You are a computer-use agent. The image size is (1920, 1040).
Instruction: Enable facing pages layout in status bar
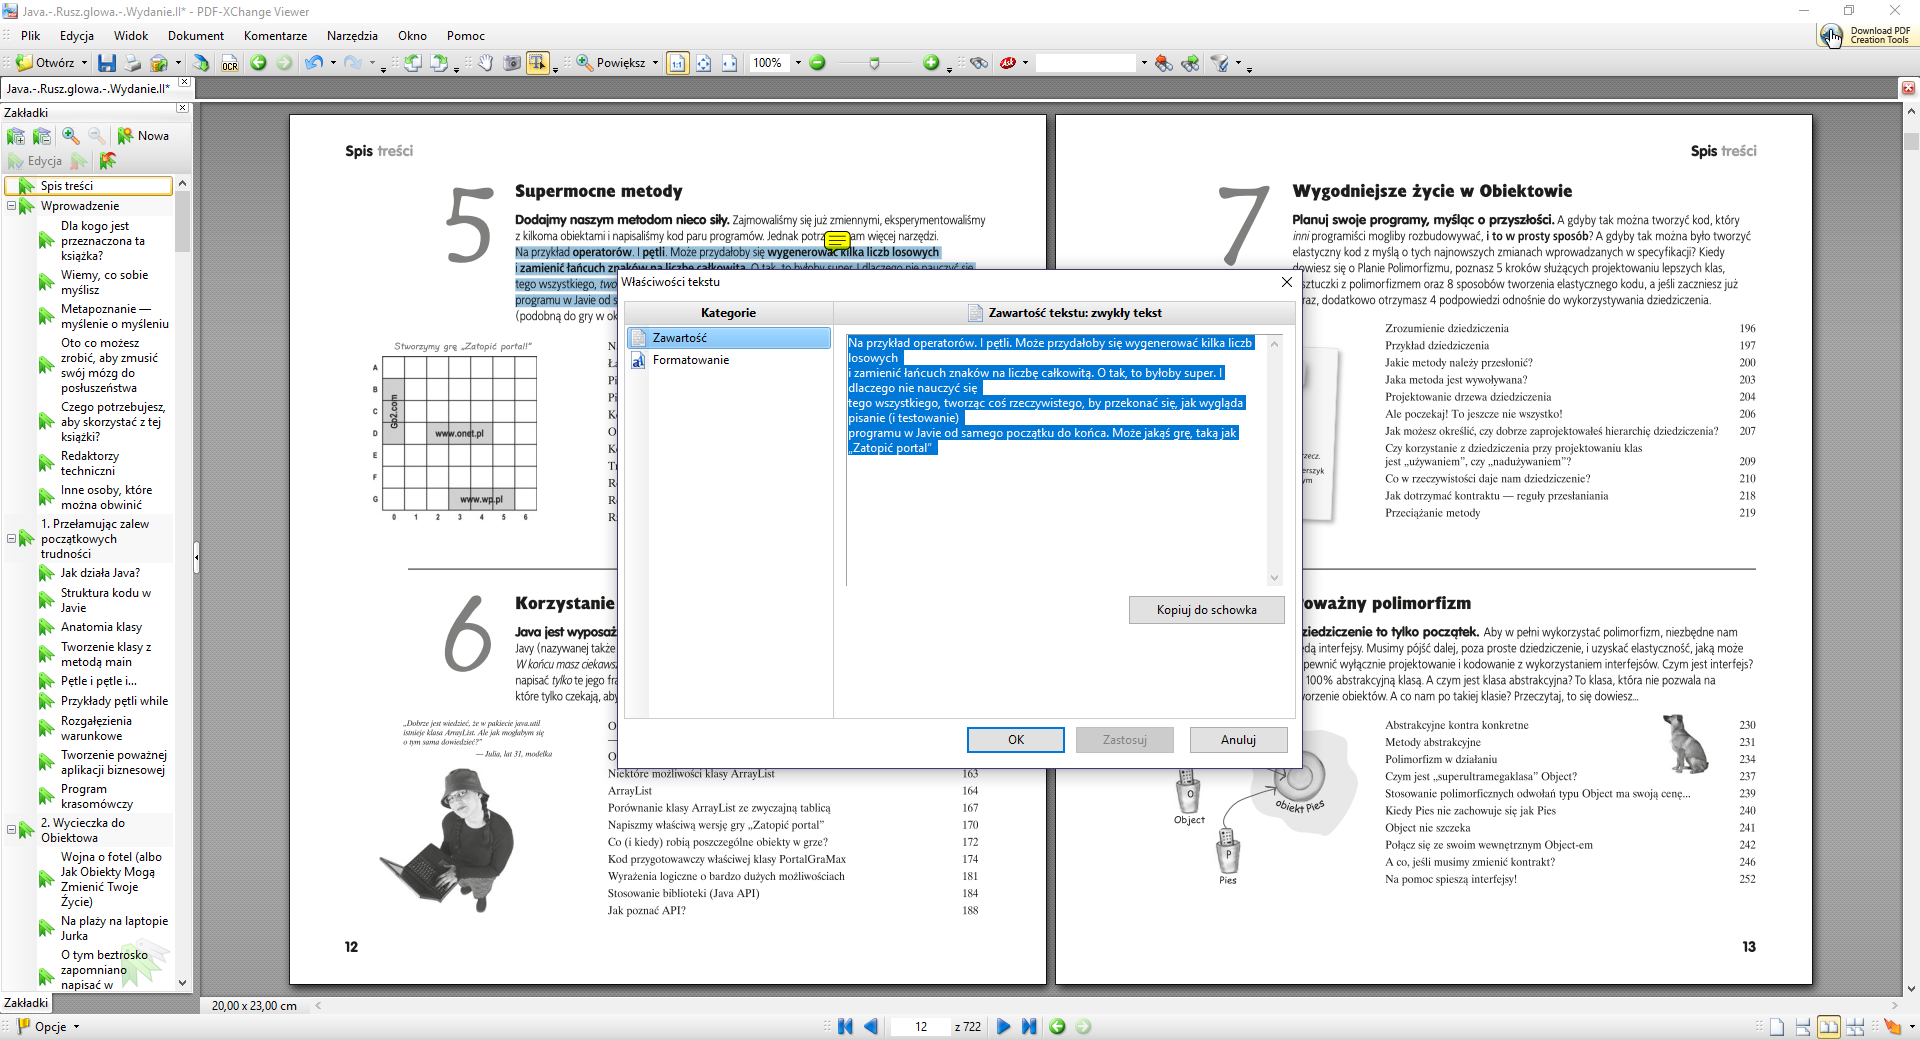click(x=1828, y=1026)
